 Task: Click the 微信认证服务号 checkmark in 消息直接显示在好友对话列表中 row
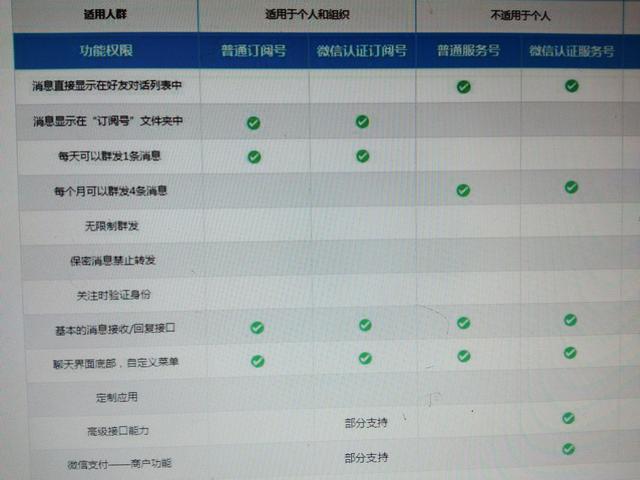pos(571,86)
